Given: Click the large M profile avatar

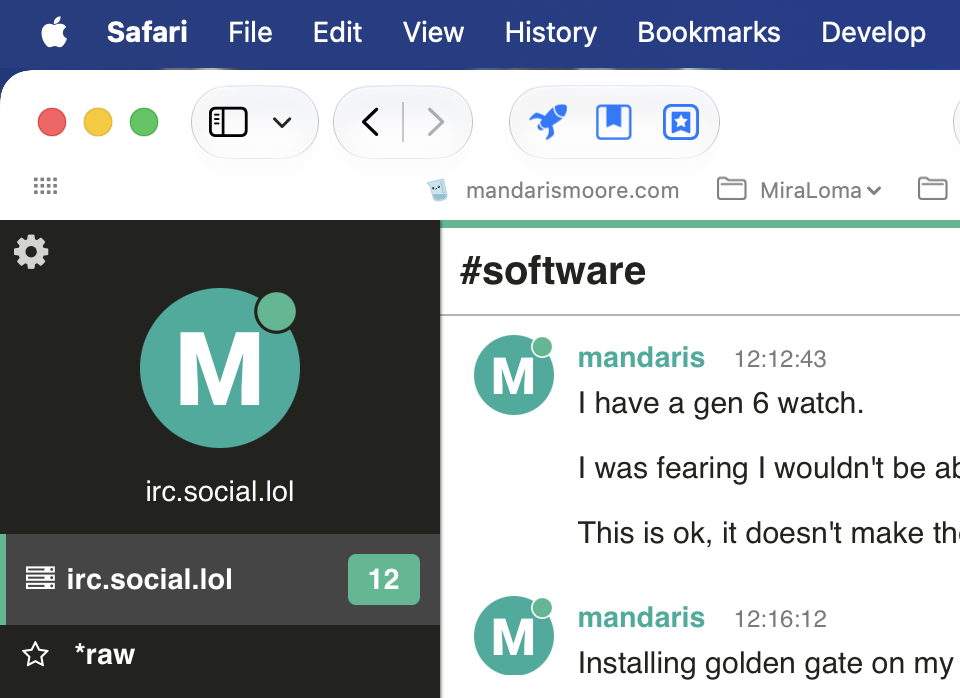Looking at the screenshot, I should pos(220,368).
